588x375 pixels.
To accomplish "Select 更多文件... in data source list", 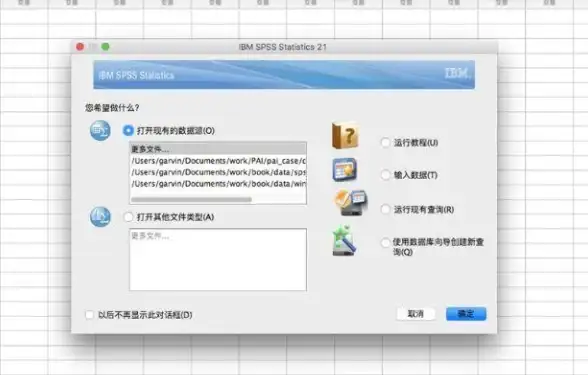I will (218, 149).
